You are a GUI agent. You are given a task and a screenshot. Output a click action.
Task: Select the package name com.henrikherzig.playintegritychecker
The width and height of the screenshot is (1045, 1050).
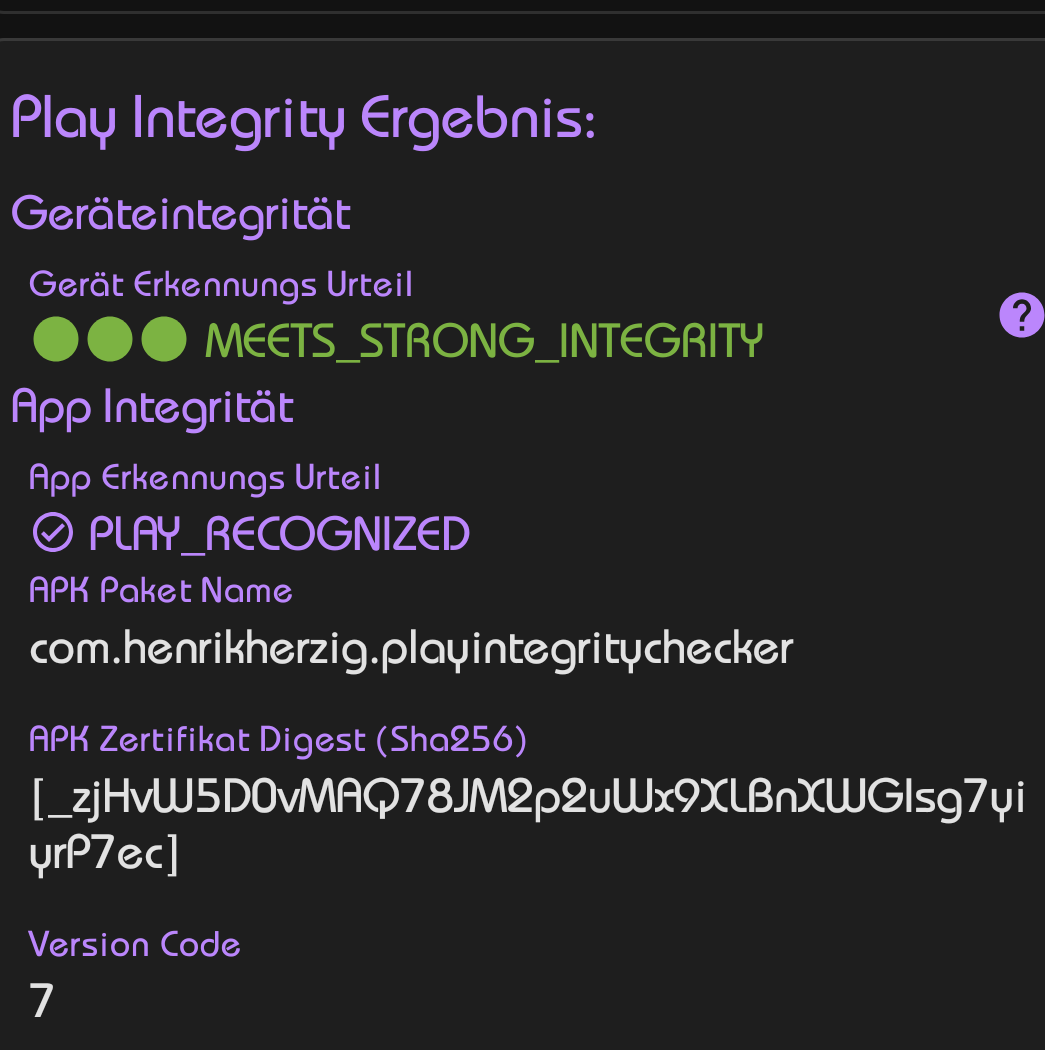[x=412, y=651]
